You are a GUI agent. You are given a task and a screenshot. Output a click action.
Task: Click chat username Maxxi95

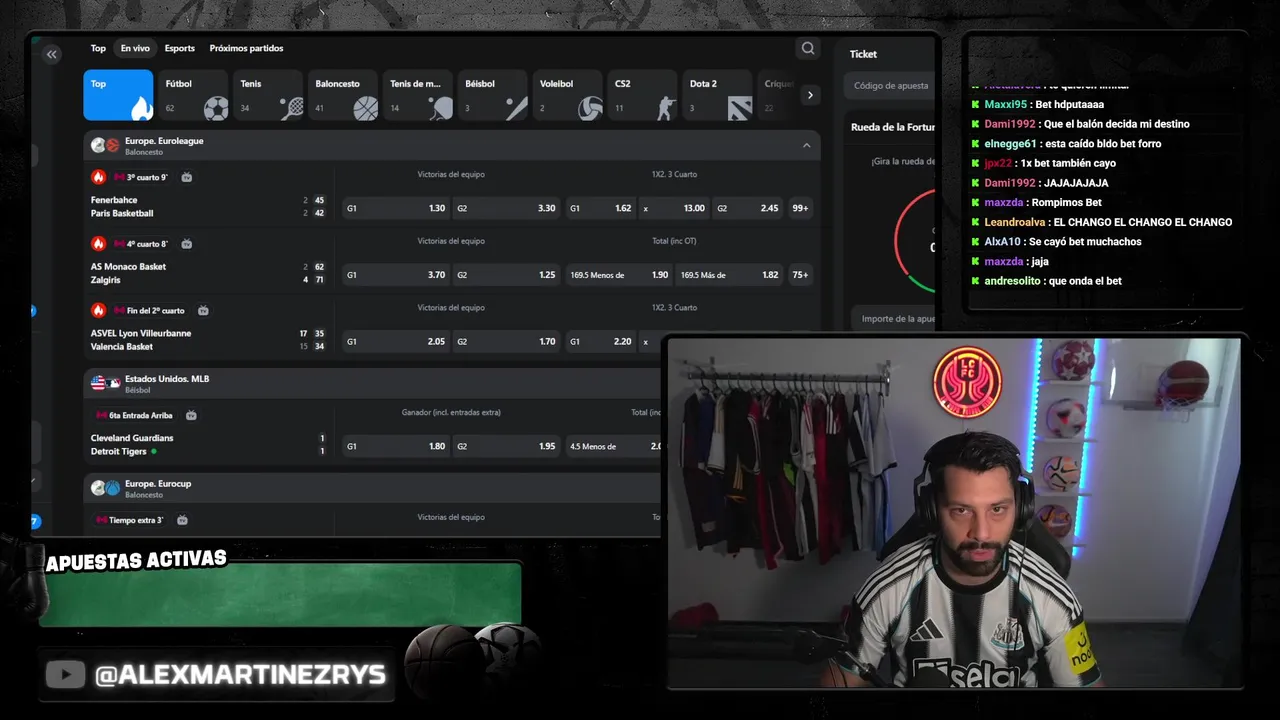tap(1006, 104)
